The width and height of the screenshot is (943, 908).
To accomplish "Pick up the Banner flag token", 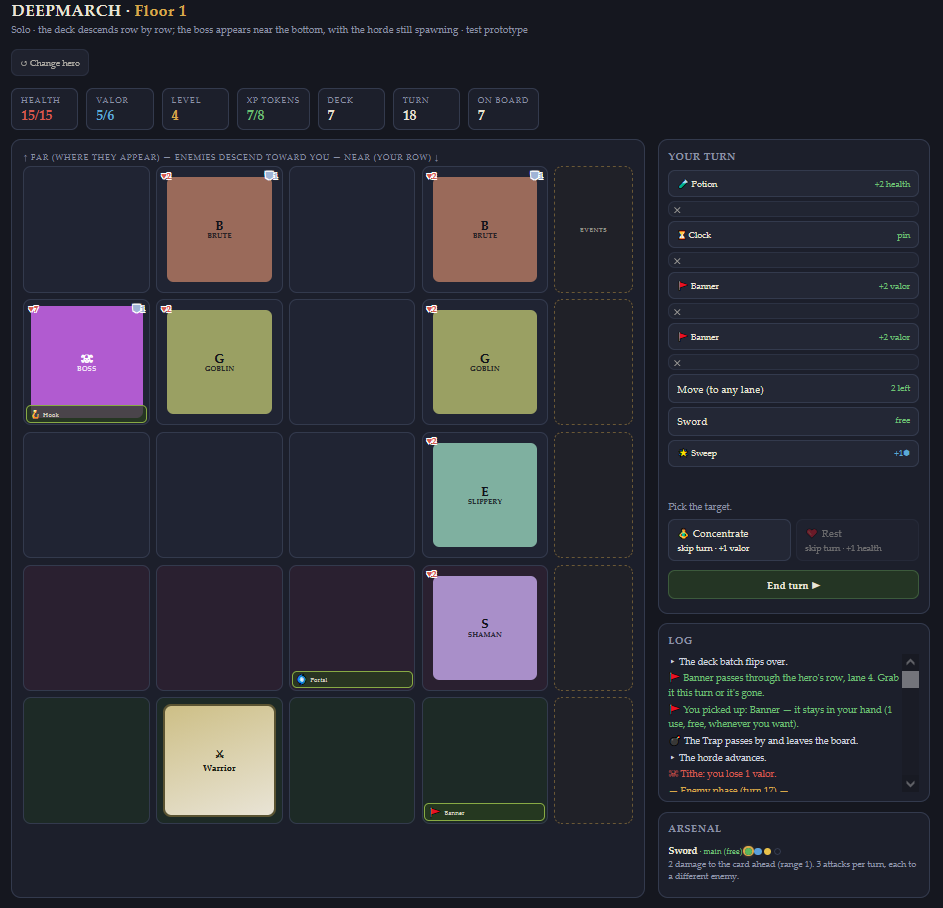I will [x=484, y=812].
